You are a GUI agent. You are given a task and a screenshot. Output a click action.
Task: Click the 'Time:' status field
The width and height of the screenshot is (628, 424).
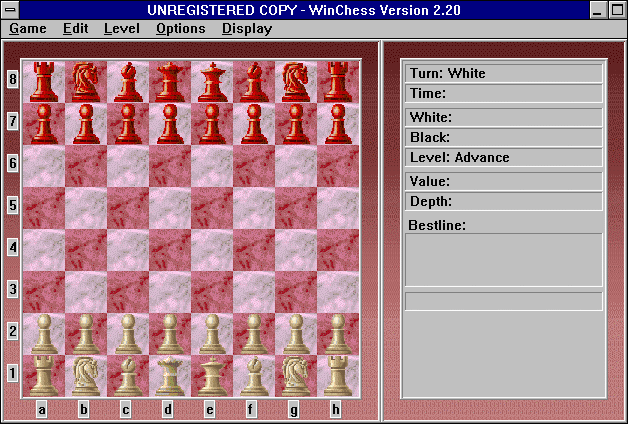[504, 93]
